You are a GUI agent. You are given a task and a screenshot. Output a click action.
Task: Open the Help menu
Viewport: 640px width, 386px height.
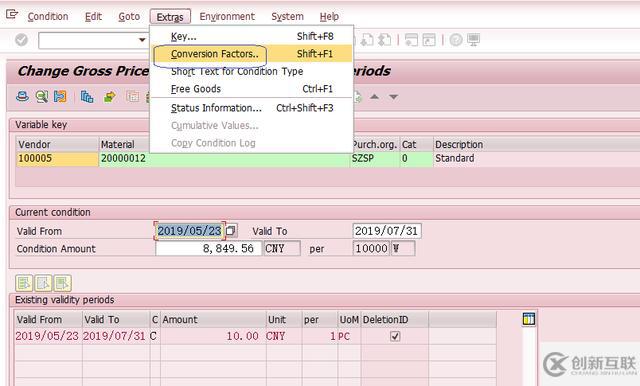click(x=329, y=17)
